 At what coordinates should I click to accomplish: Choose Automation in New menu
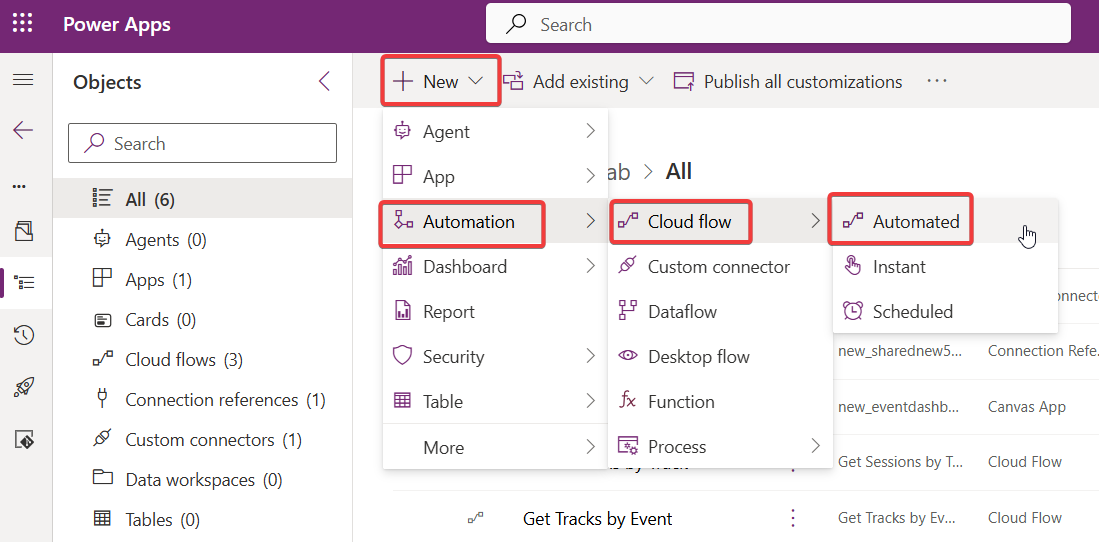point(495,222)
